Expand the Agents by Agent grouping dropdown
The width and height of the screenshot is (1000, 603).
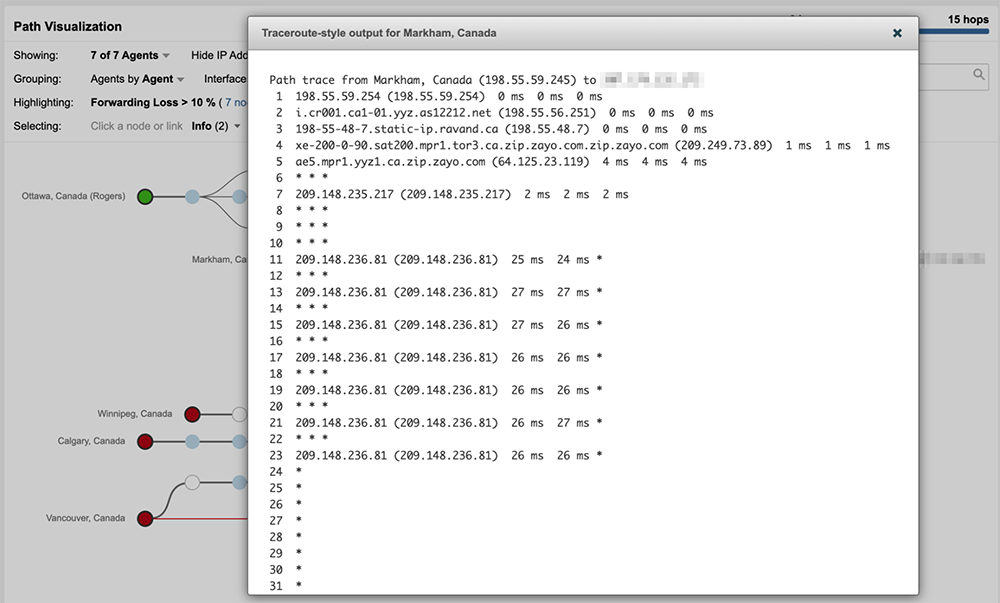click(137, 79)
